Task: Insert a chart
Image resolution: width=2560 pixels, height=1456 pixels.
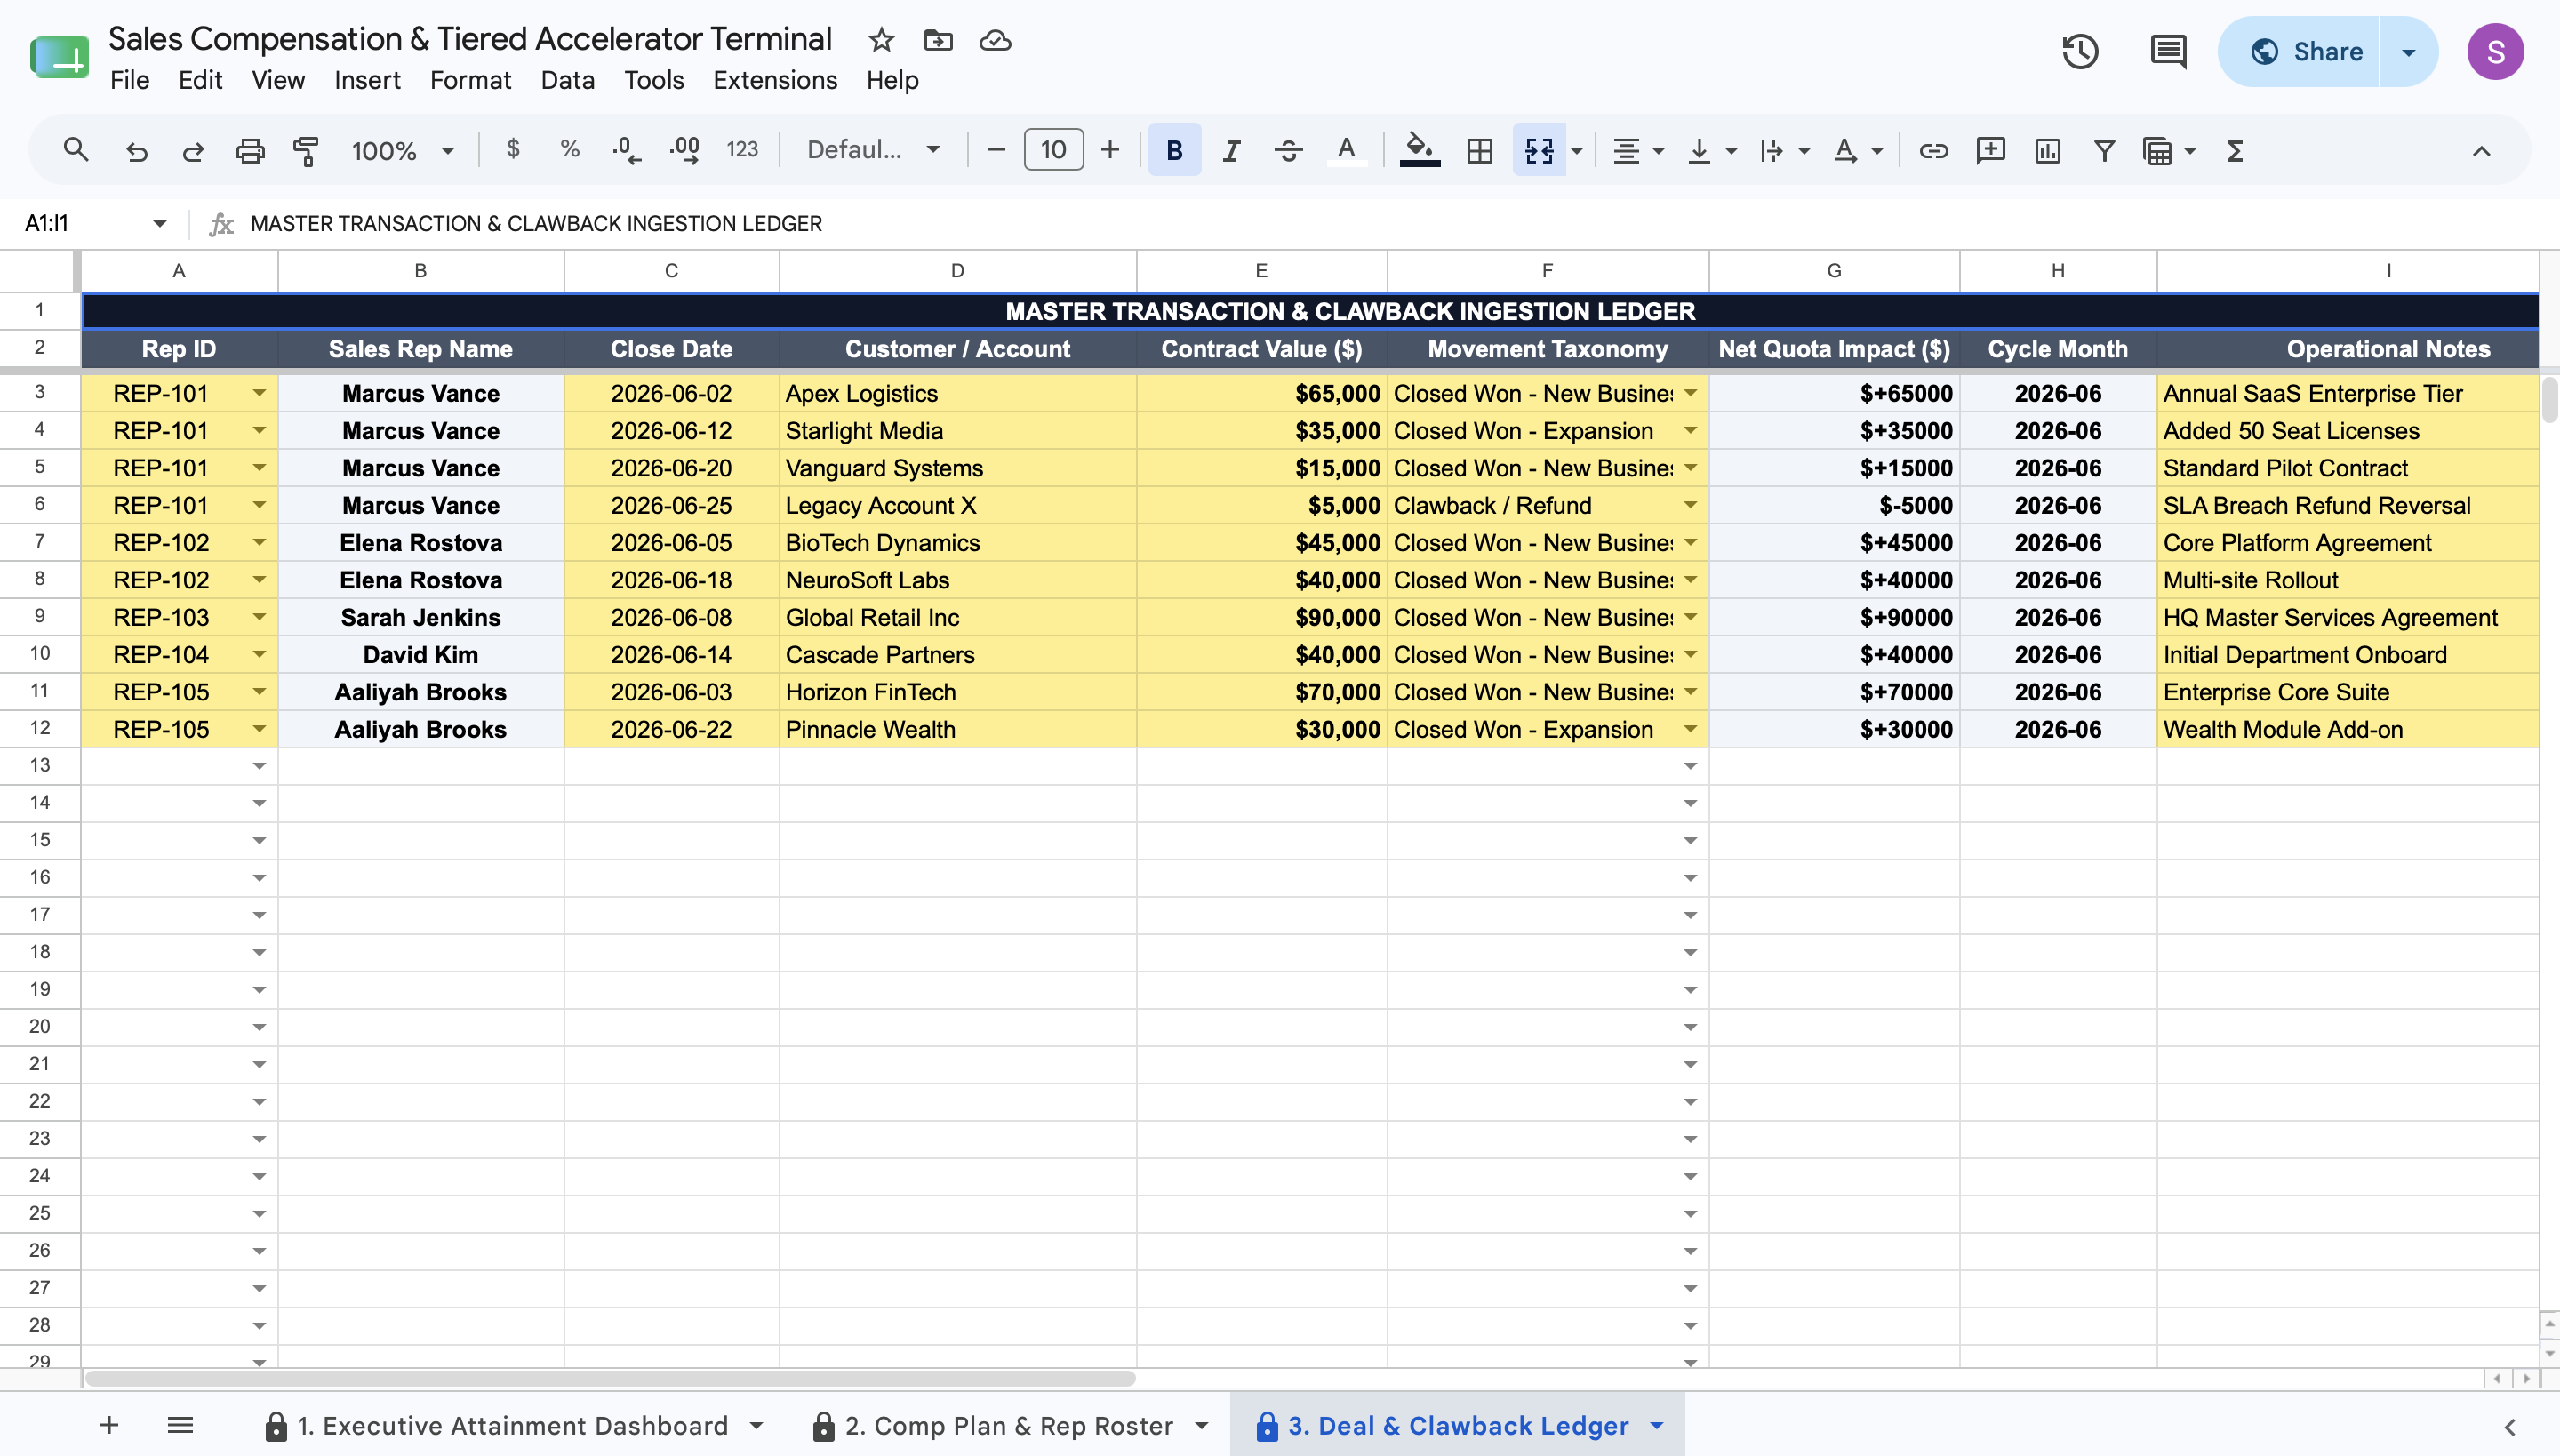Action: pyautogui.click(x=2048, y=151)
